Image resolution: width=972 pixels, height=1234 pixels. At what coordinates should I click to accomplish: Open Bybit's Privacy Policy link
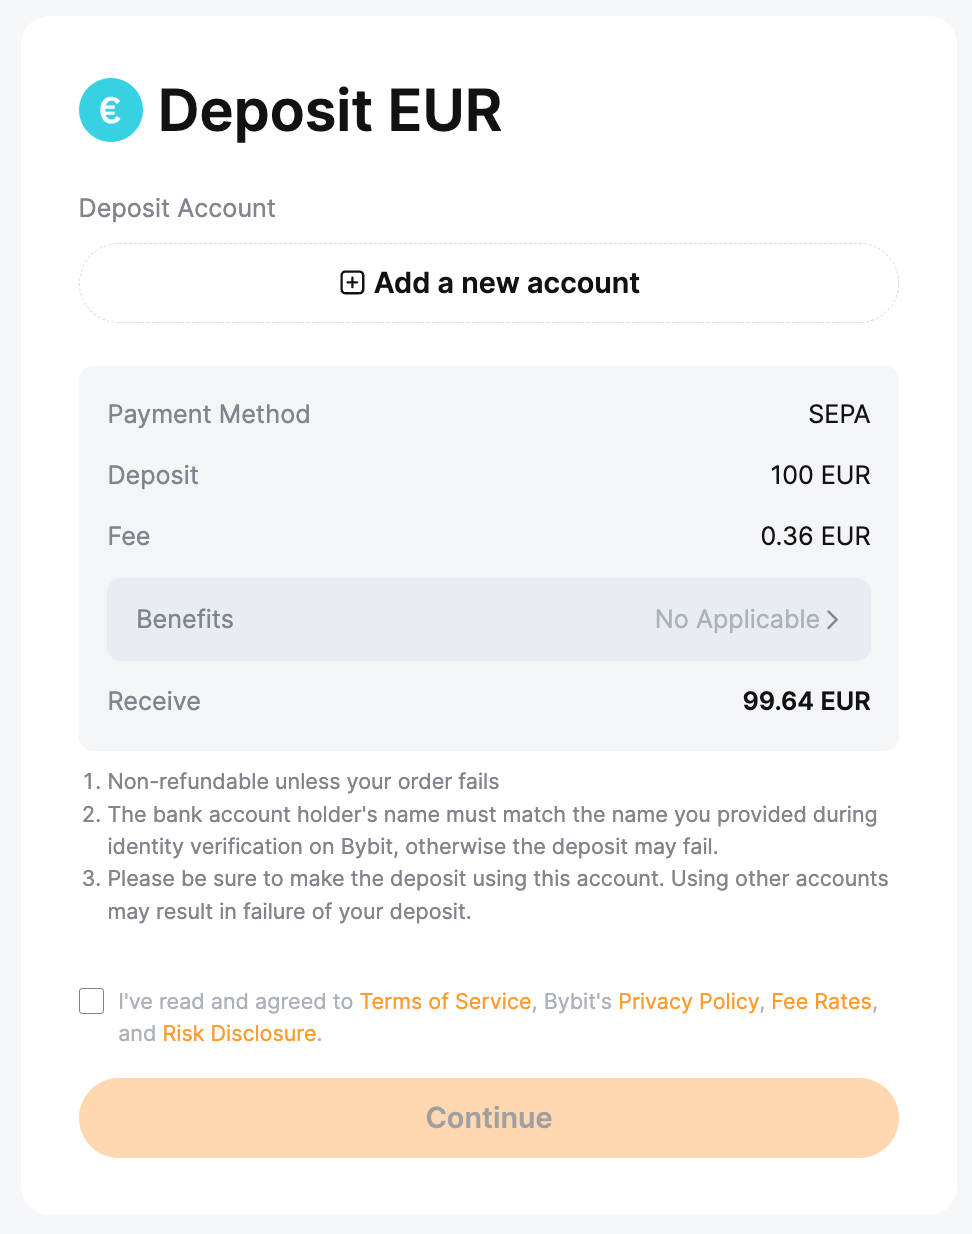688,1002
